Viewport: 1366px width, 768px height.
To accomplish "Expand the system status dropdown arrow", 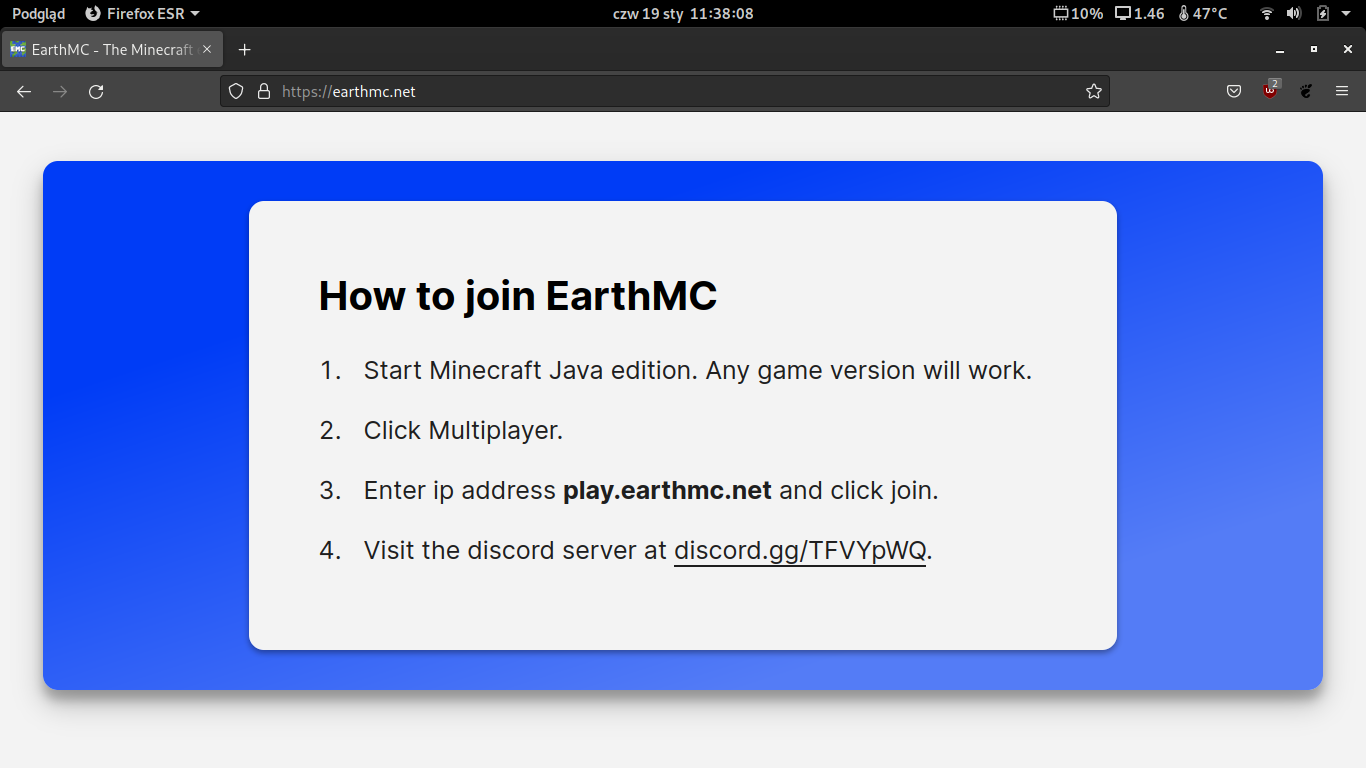I will point(1345,13).
